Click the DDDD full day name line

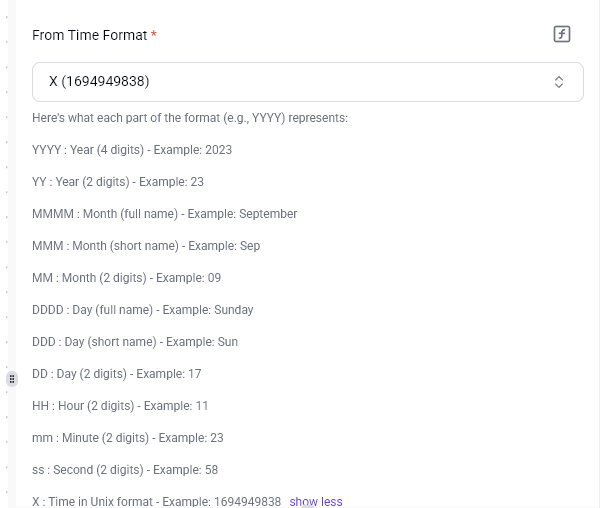point(143,310)
